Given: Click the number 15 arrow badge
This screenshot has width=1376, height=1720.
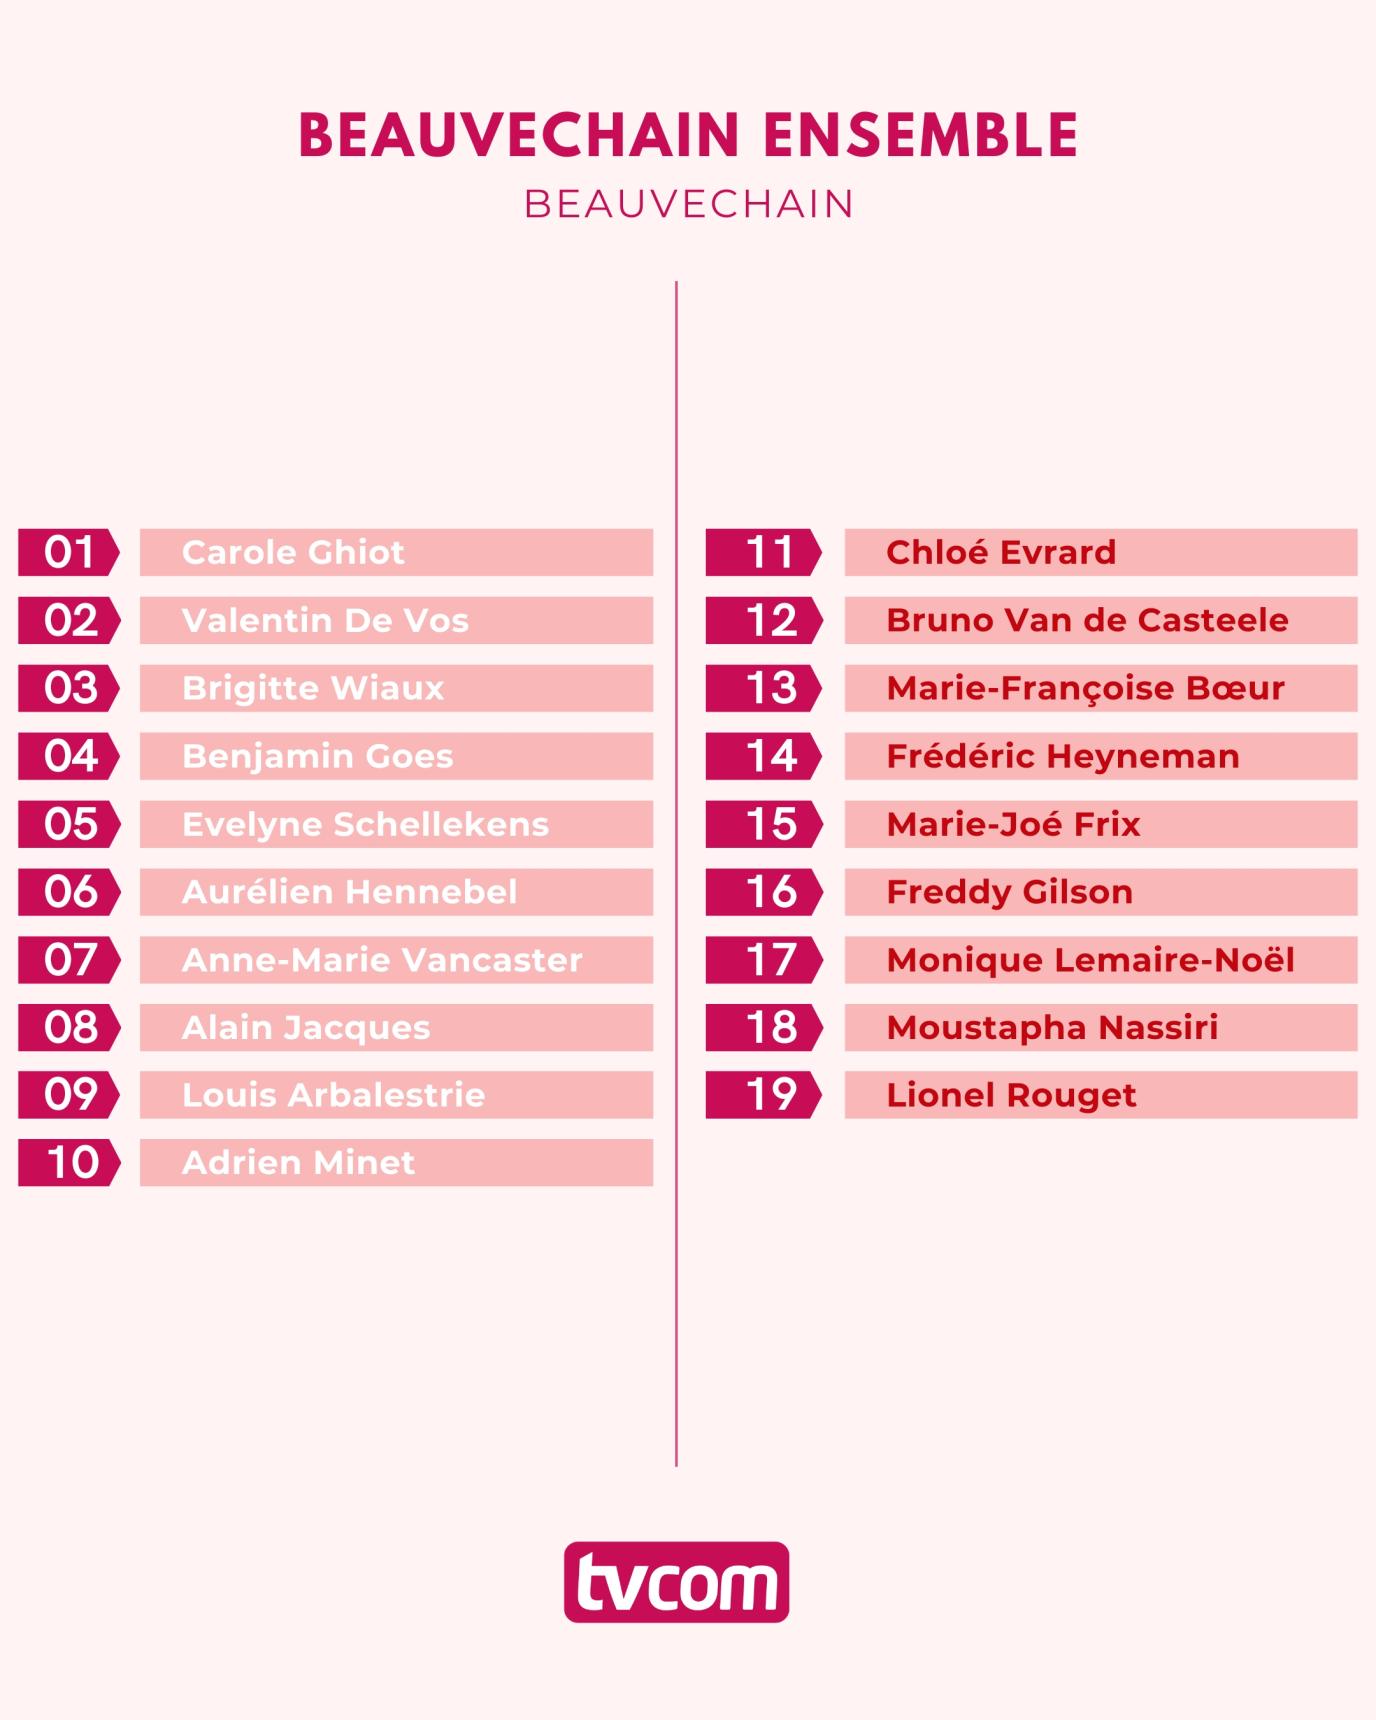Looking at the screenshot, I should tap(763, 824).
